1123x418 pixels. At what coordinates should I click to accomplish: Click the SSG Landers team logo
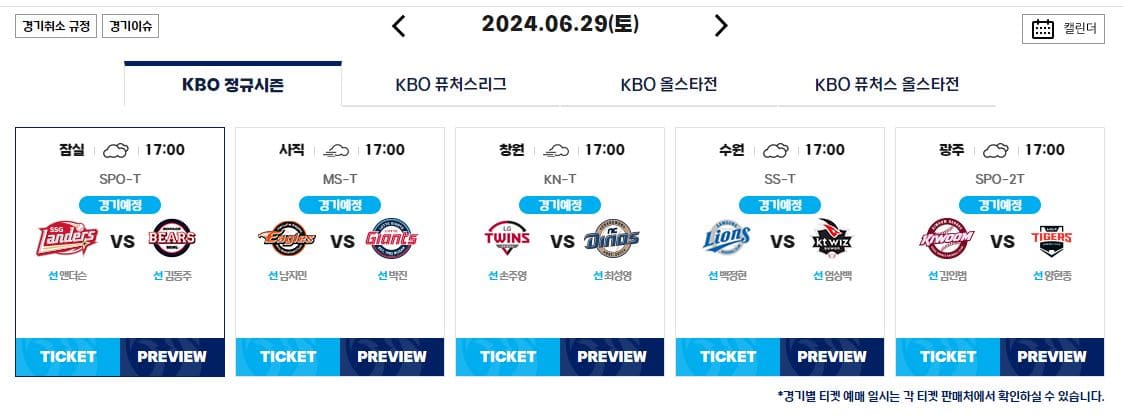pos(67,239)
